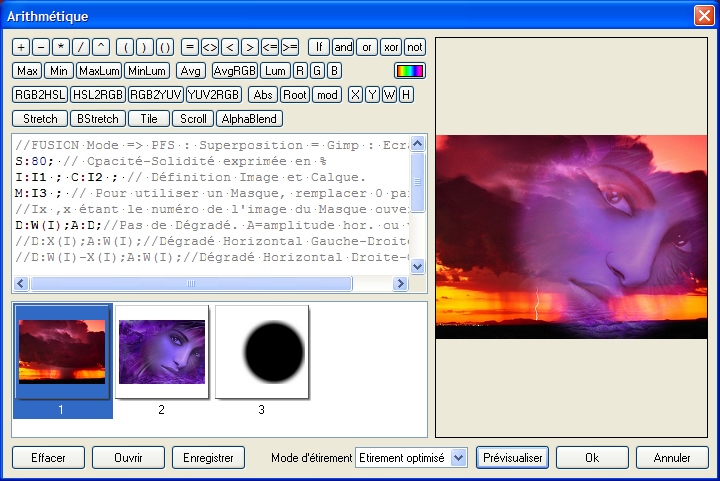Insert the paired parentheses button
Screen dimensions: 720x481
coord(165,47)
